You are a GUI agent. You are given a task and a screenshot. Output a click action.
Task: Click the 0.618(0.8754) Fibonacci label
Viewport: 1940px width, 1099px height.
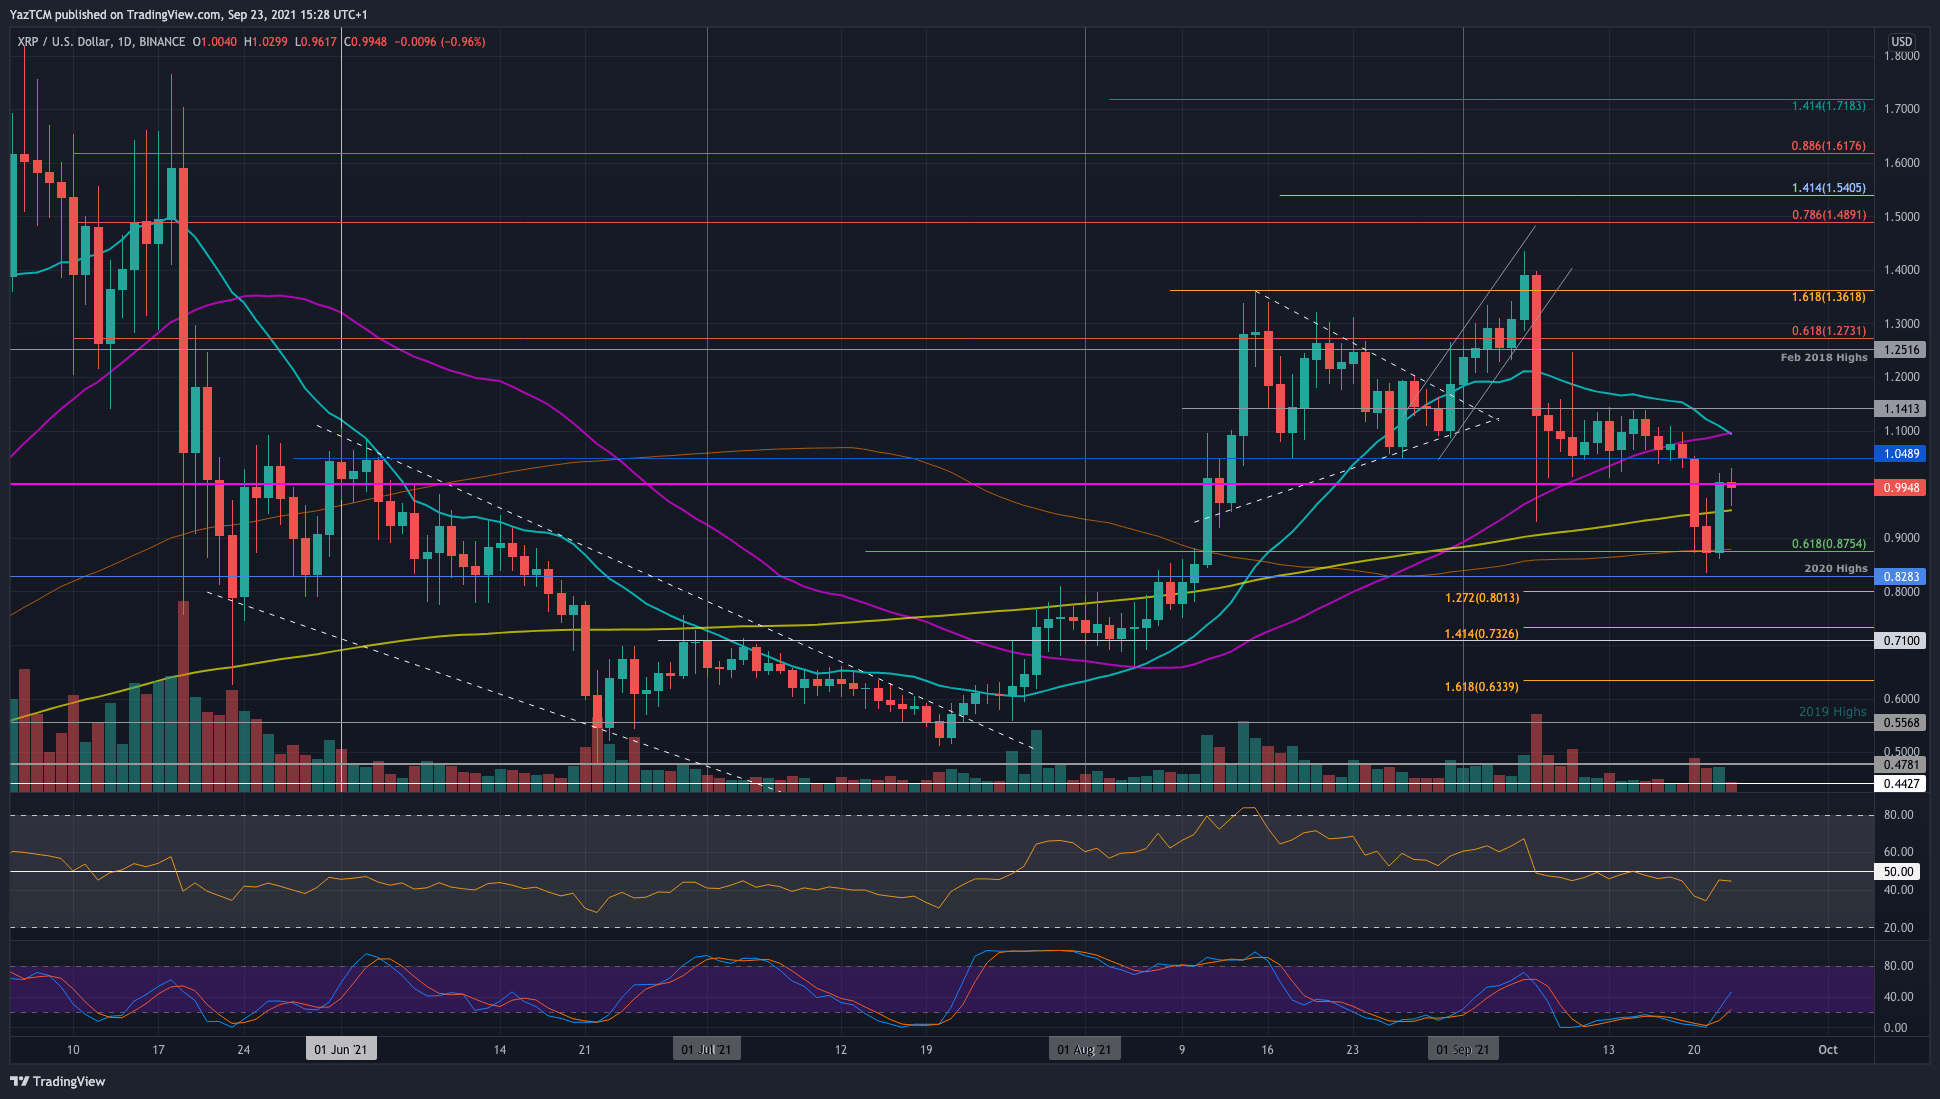pyautogui.click(x=1829, y=544)
